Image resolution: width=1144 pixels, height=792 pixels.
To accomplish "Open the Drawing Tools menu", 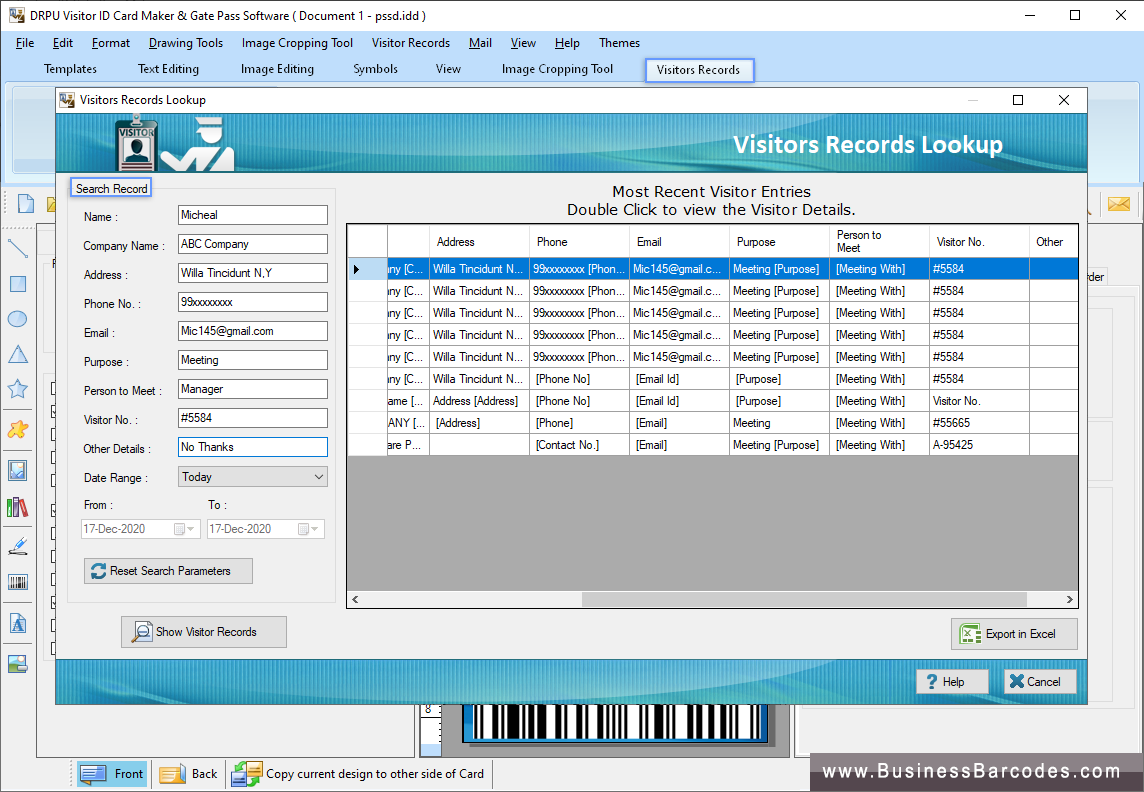I will pyautogui.click(x=185, y=43).
